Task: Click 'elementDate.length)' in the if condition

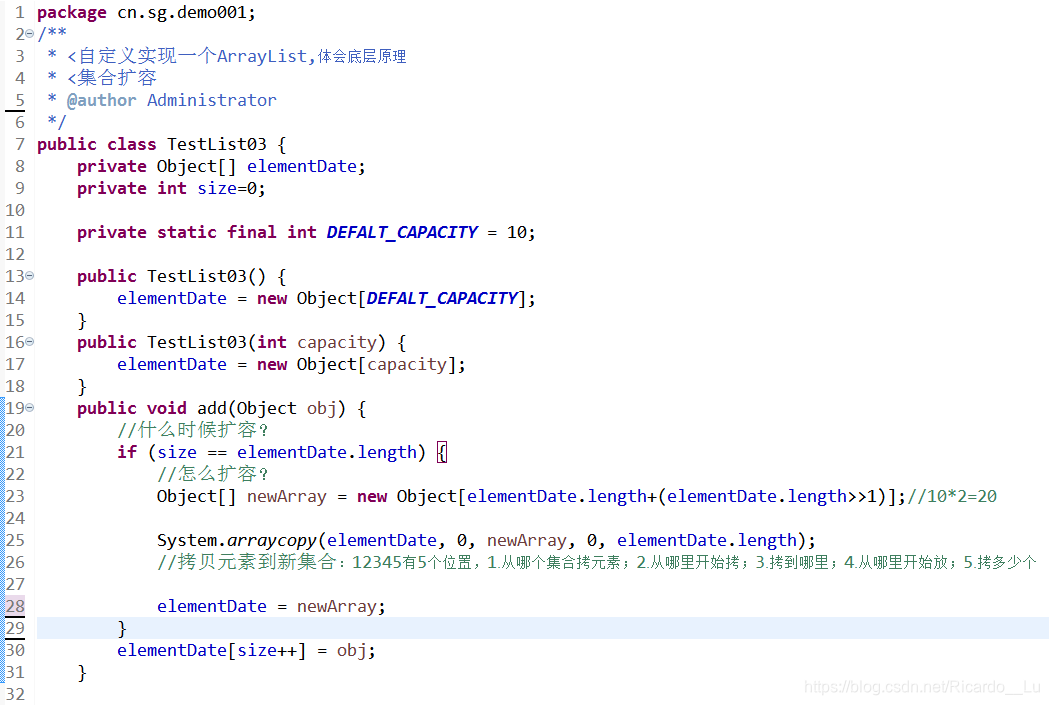Action: 331,453
